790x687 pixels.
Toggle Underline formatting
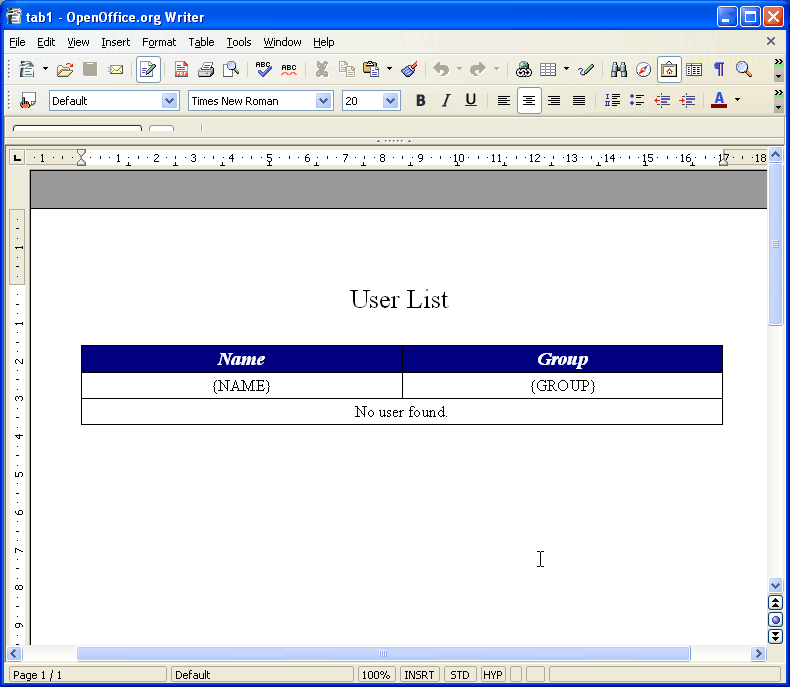pyautogui.click(x=471, y=101)
